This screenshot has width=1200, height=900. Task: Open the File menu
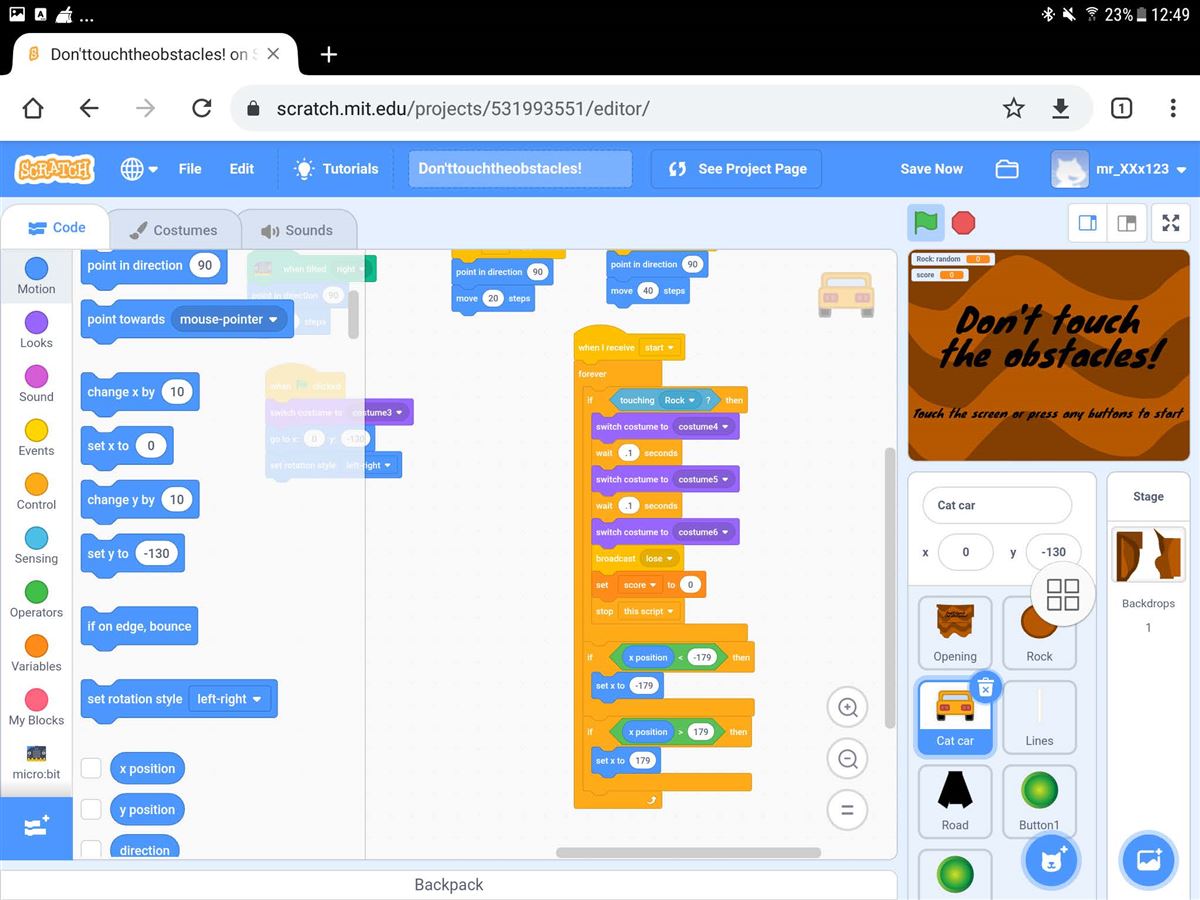[190, 169]
